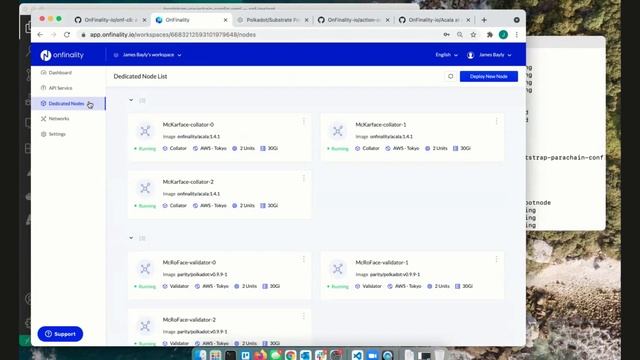Refresh the dedicated node list
The width and height of the screenshot is (640, 360).
[451, 76]
